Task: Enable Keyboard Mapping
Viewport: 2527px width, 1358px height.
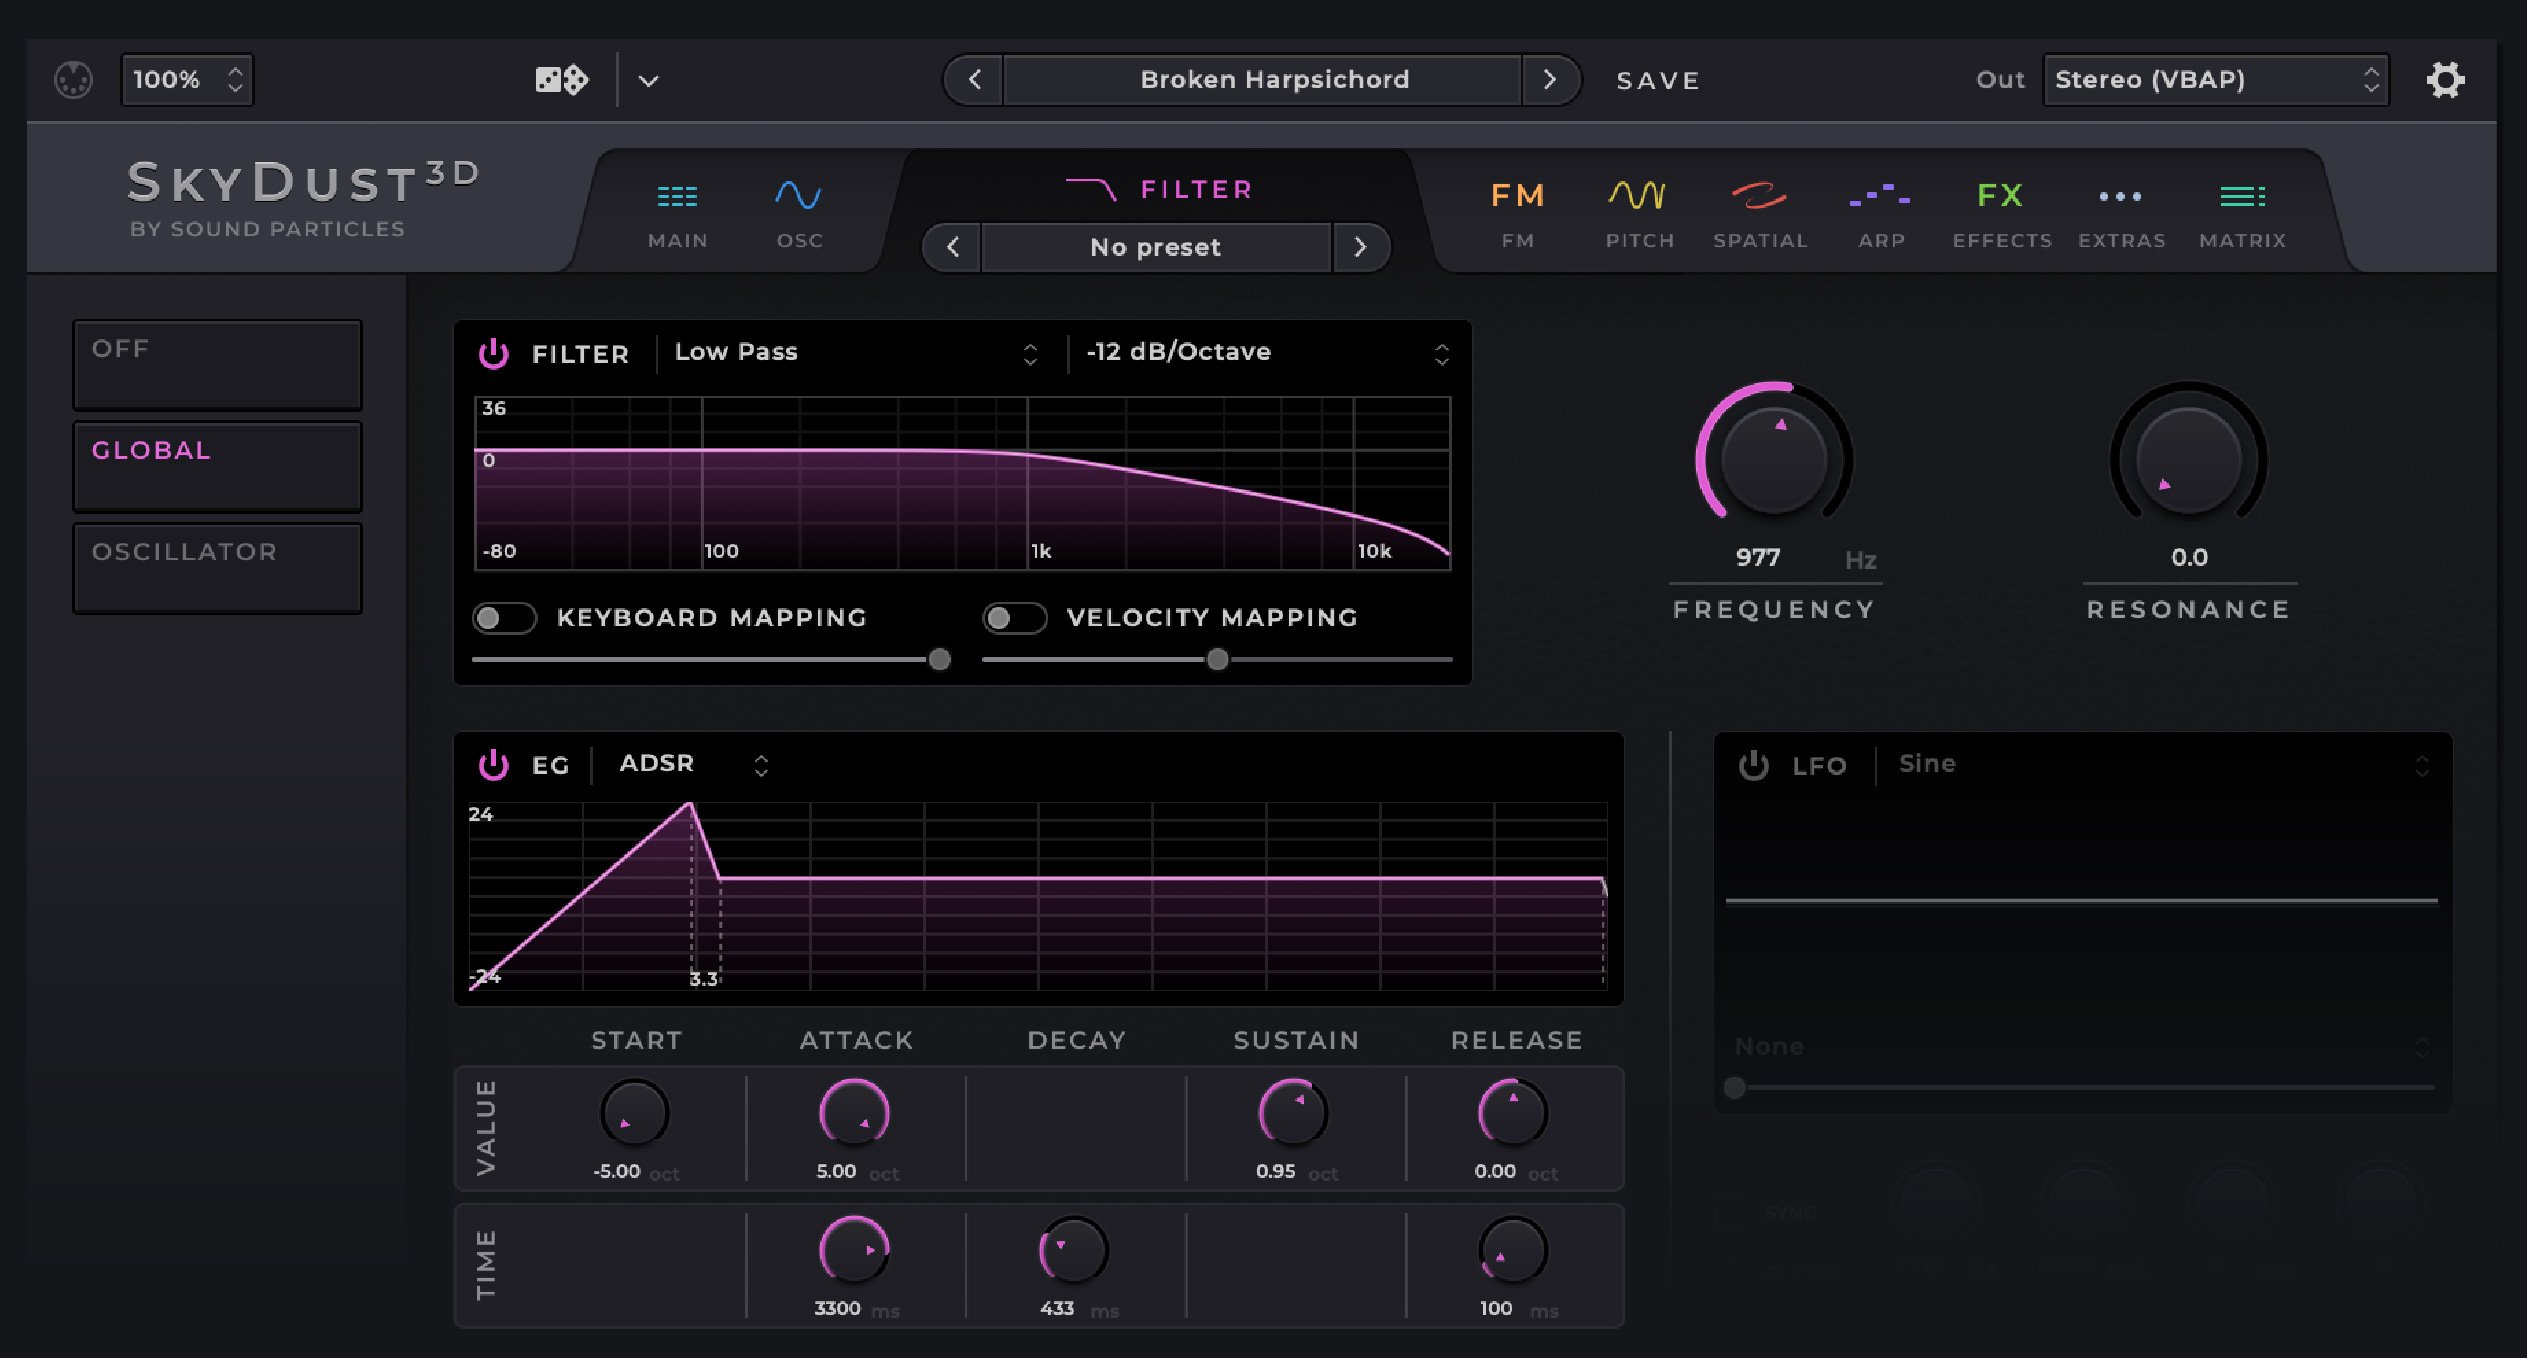Action: click(x=506, y=618)
